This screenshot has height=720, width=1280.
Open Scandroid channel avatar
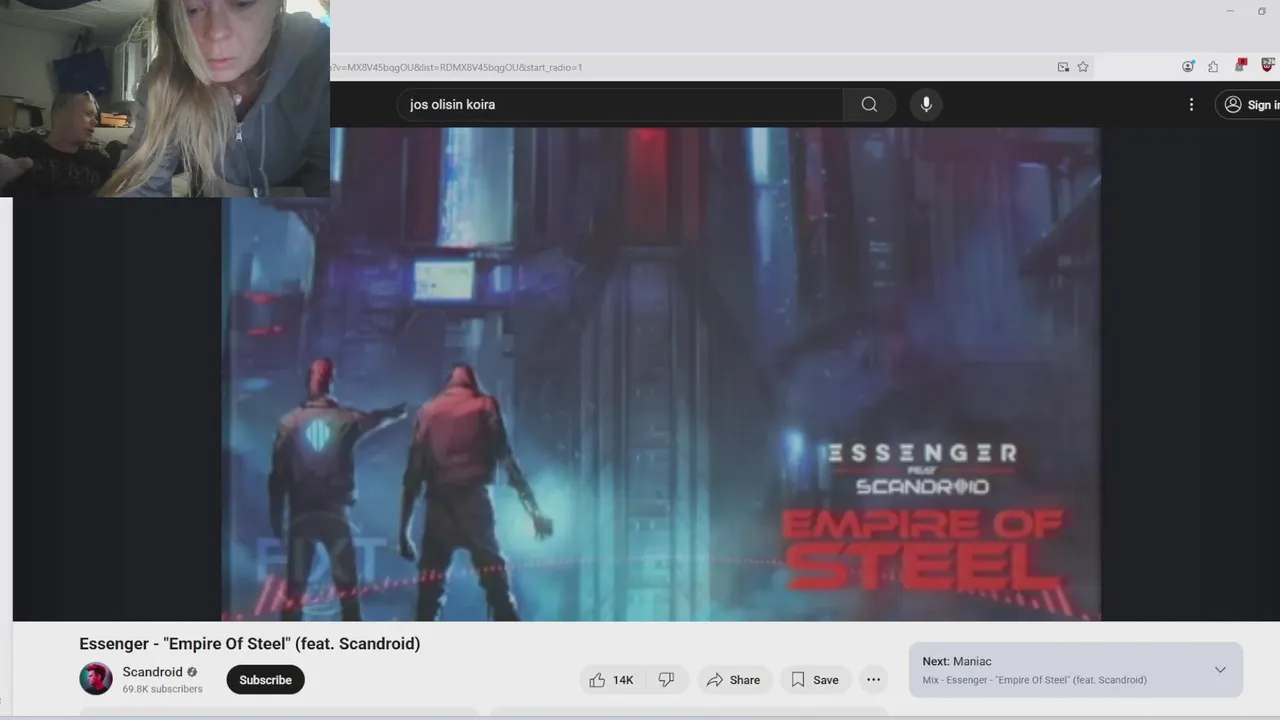pyautogui.click(x=96, y=679)
